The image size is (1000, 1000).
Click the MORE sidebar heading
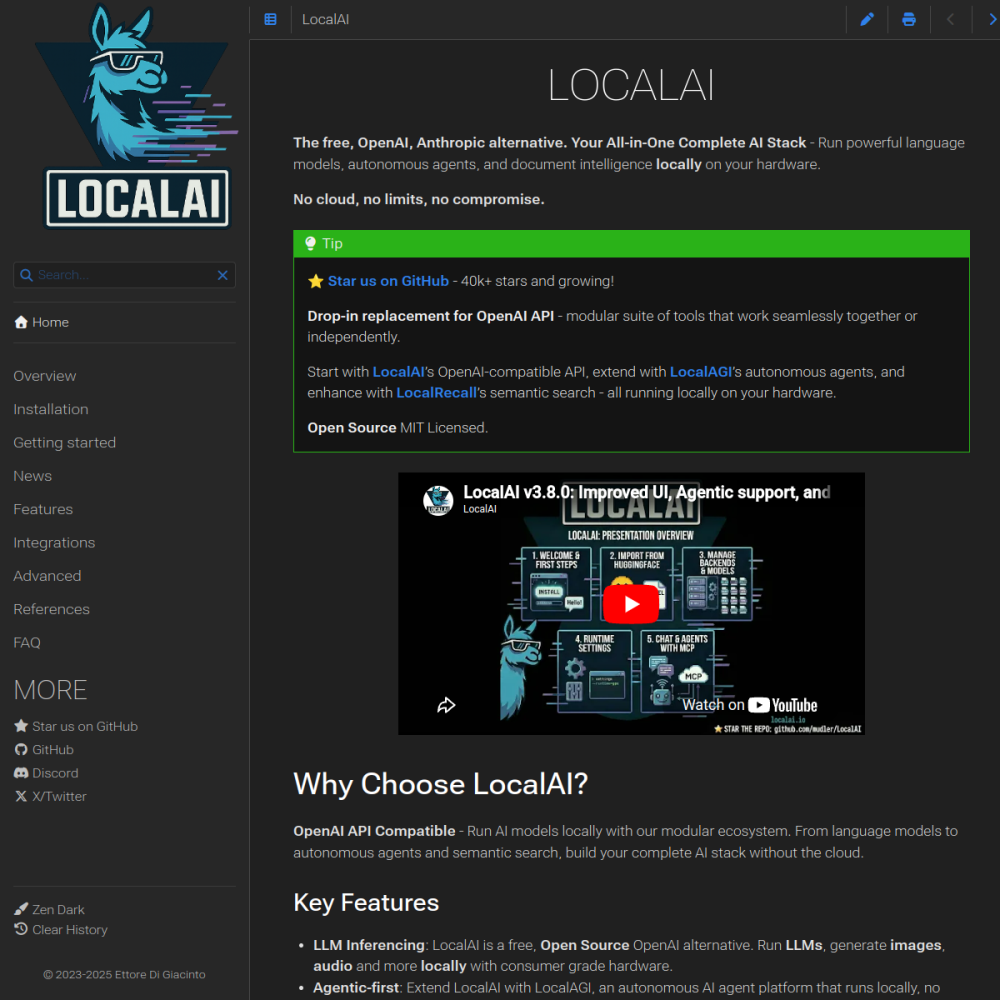click(50, 690)
